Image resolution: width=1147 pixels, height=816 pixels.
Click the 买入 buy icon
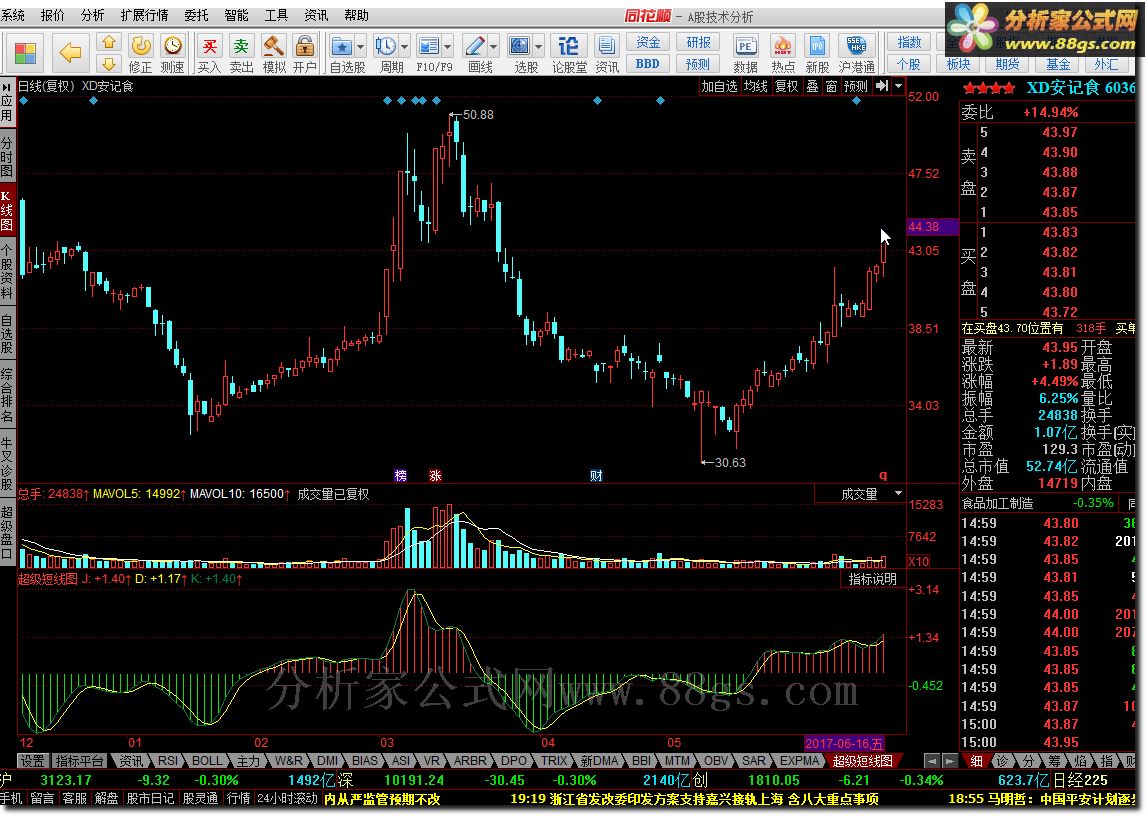click(x=209, y=53)
